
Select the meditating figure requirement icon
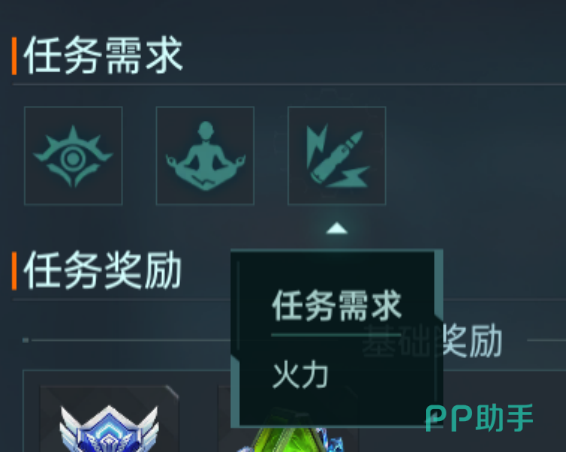click(205, 156)
